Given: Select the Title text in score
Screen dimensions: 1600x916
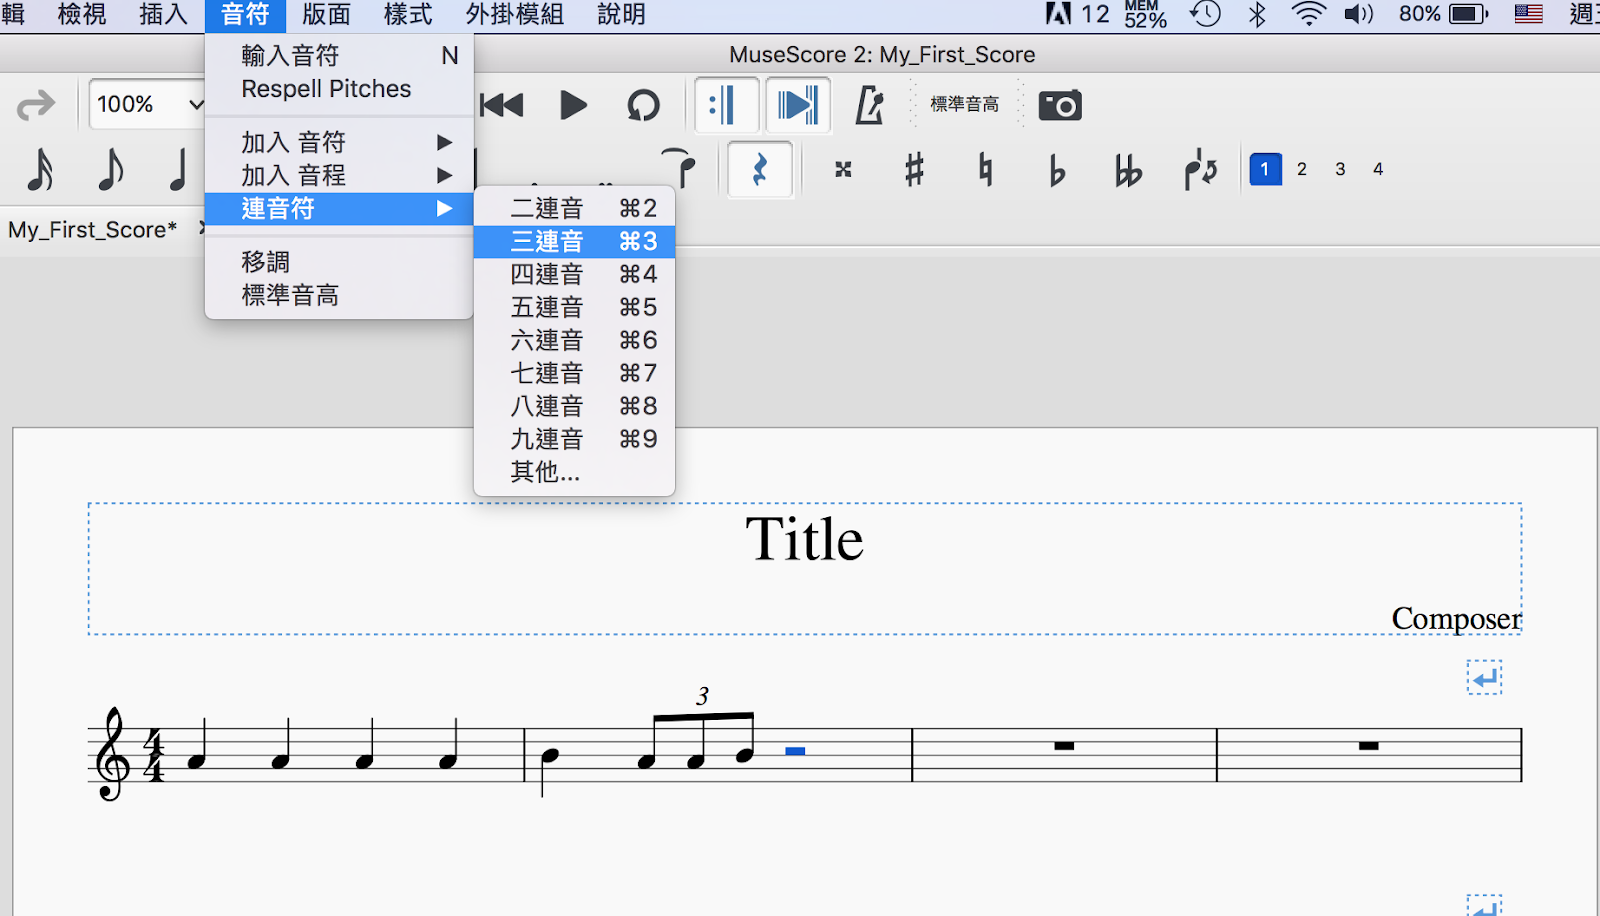Looking at the screenshot, I should click(x=805, y=540).
